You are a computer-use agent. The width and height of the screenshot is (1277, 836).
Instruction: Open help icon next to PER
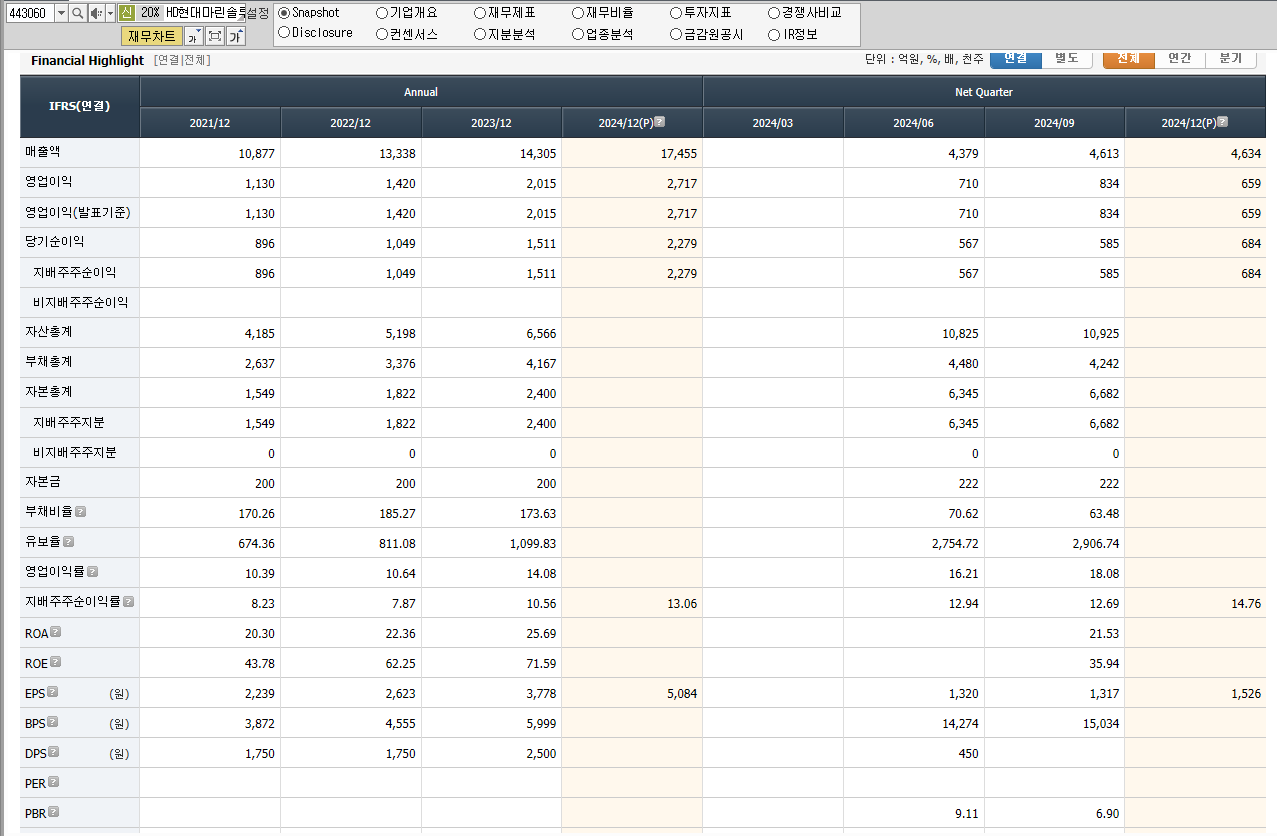54,782
